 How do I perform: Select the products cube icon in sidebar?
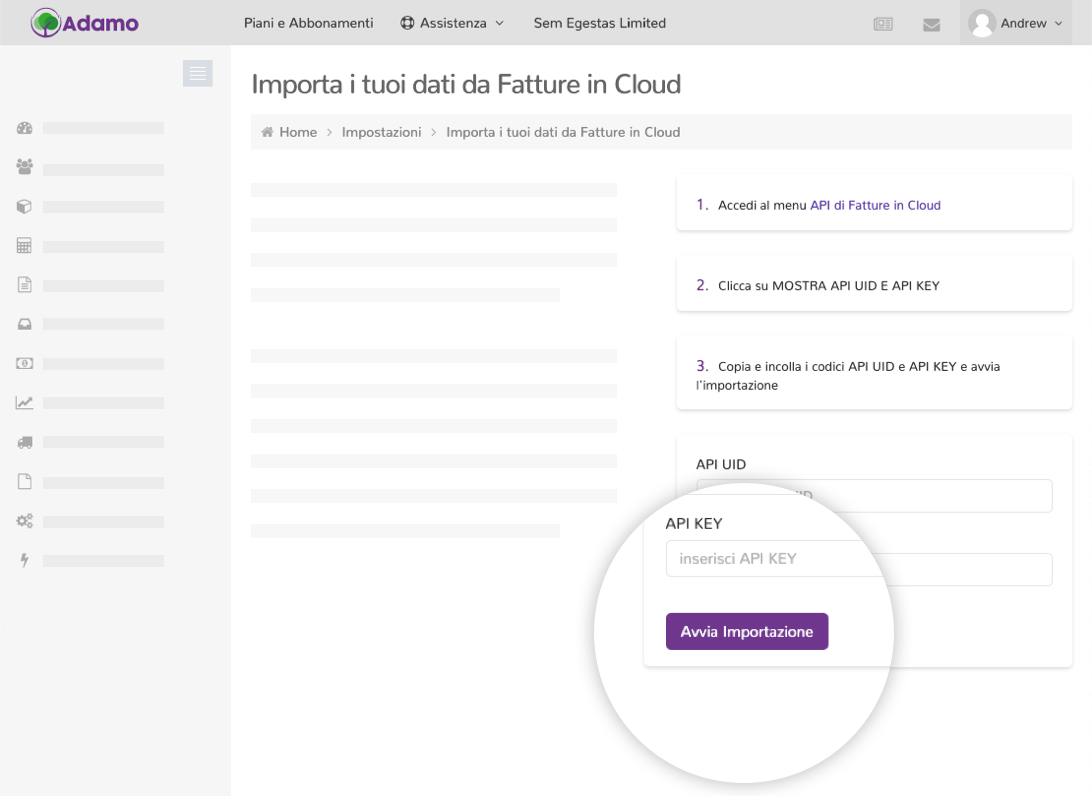click(24, 207)
